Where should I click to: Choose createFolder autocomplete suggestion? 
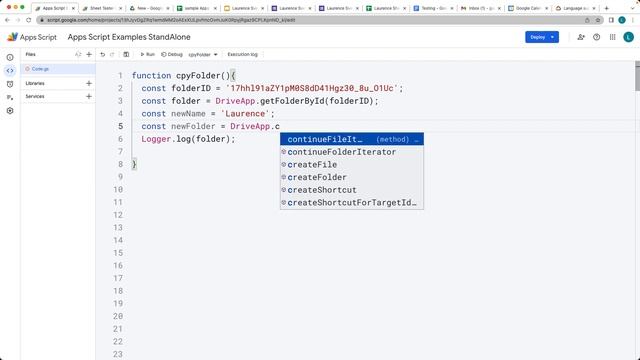coord(352,177)
